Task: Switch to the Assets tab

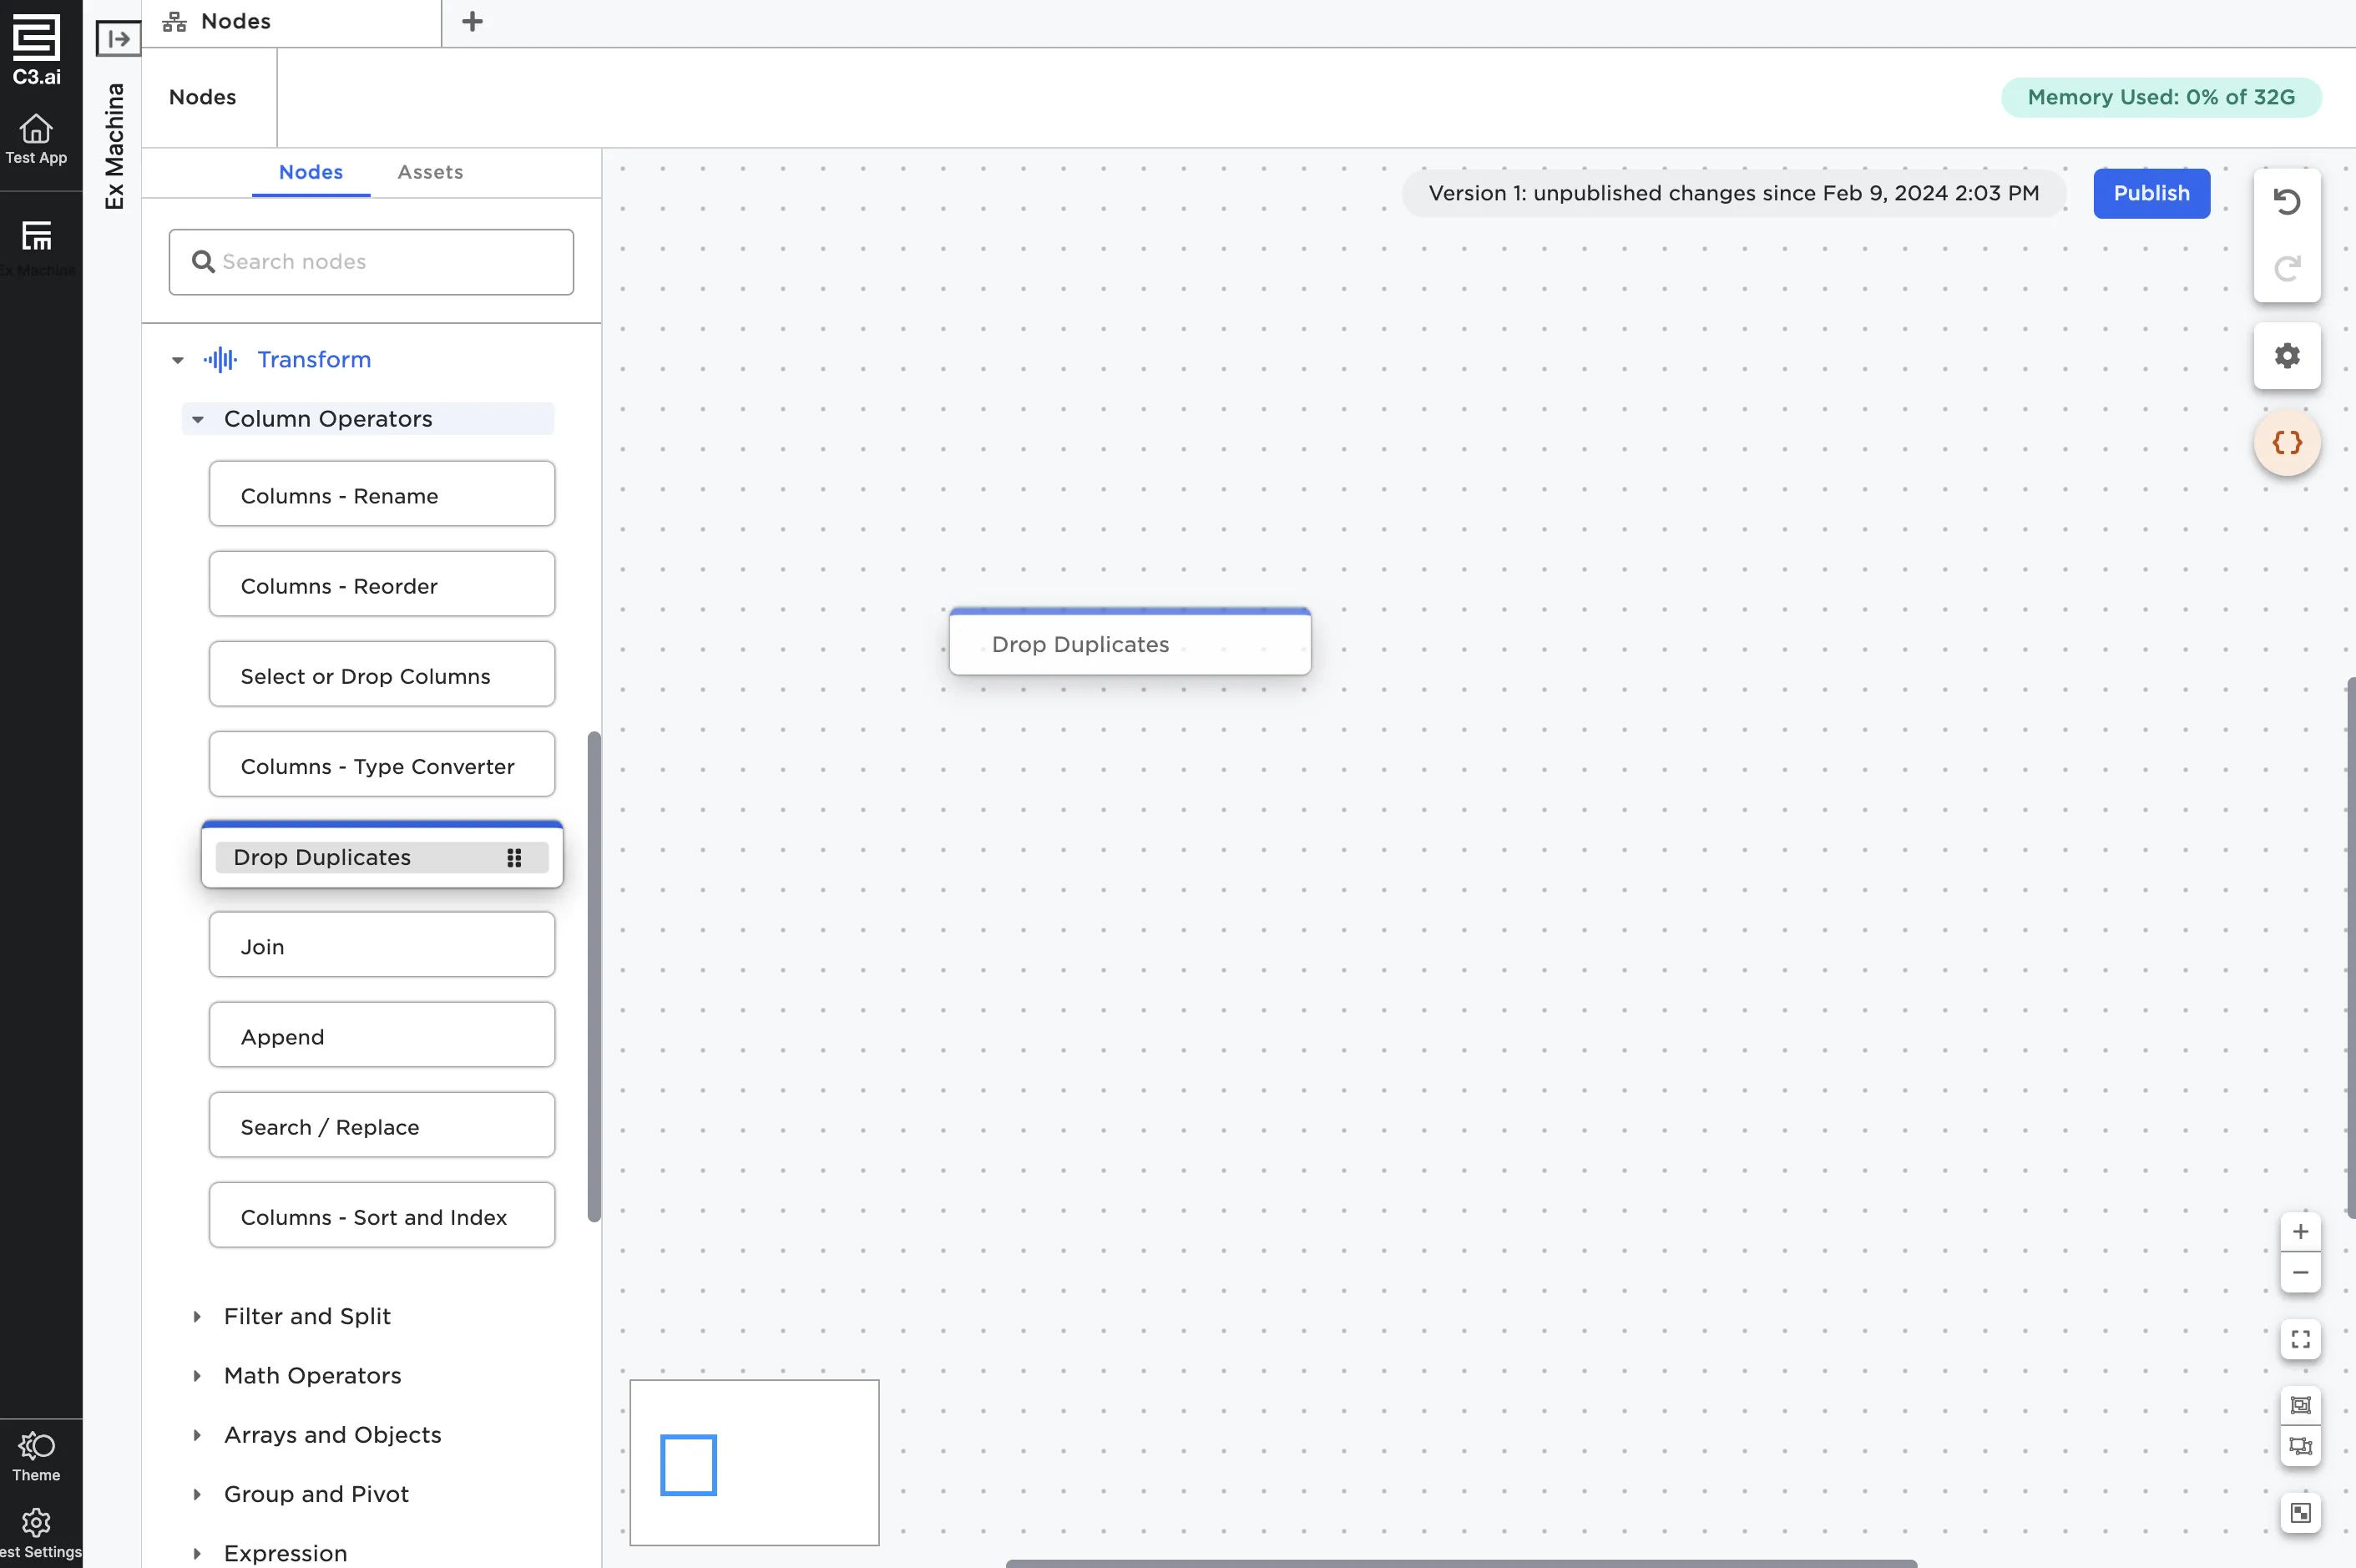Action: [x=430, y=172]
